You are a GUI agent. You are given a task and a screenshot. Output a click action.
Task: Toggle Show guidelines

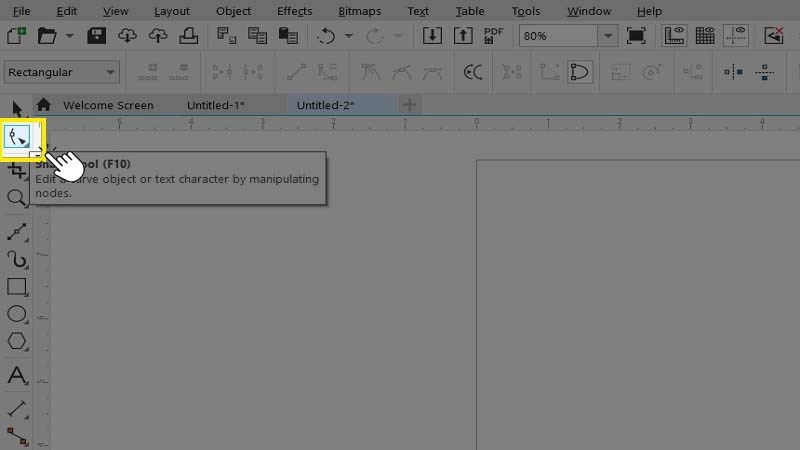[736, 36]
